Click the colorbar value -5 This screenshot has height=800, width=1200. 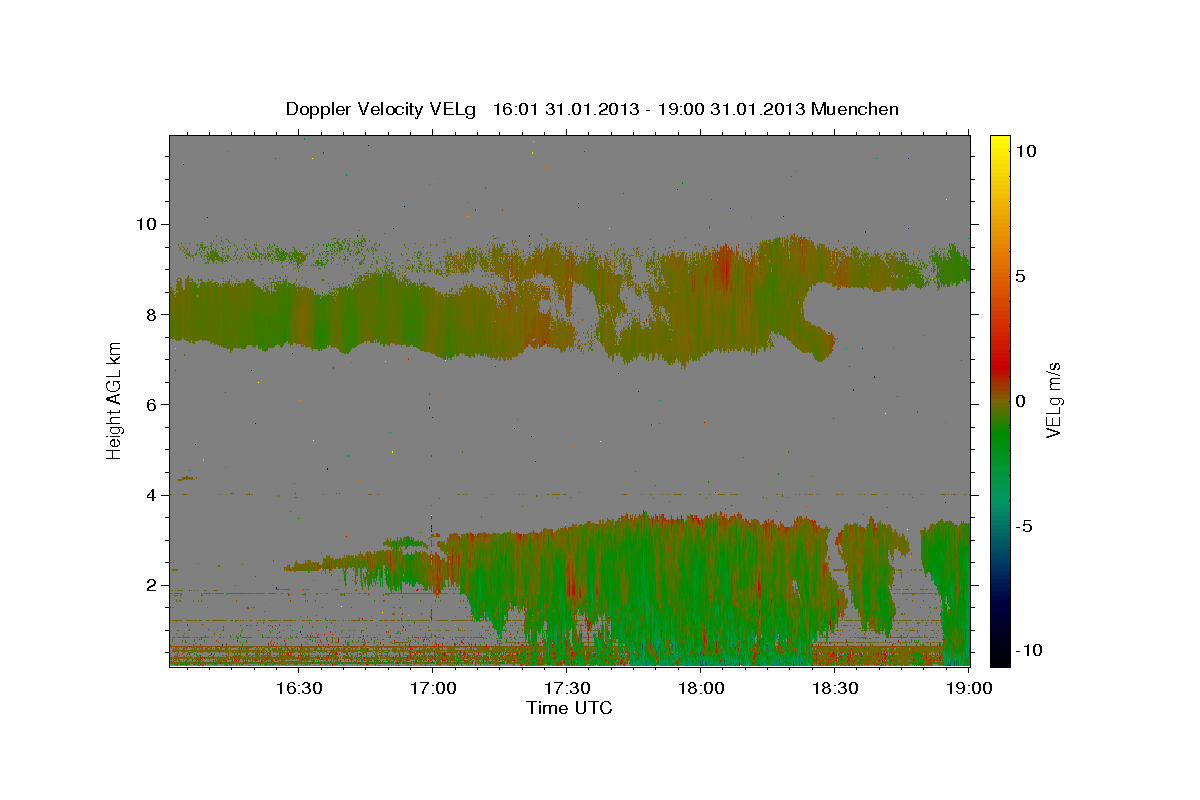[x=1025, y=526]
